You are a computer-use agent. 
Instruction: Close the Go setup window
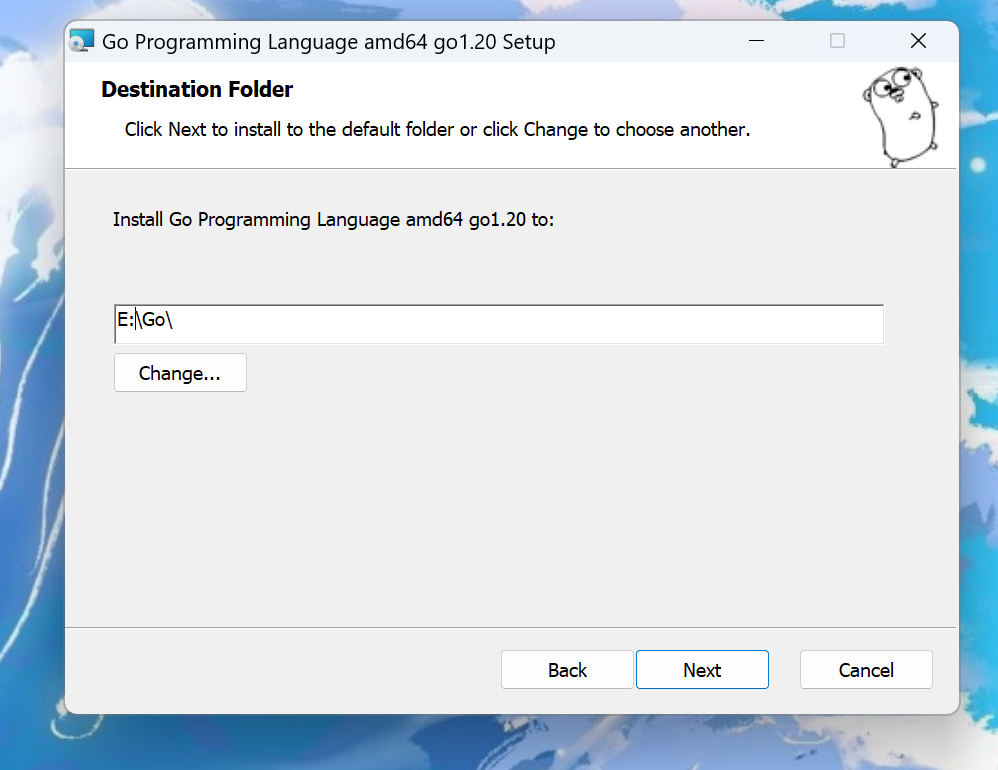[x=918, y=41]
